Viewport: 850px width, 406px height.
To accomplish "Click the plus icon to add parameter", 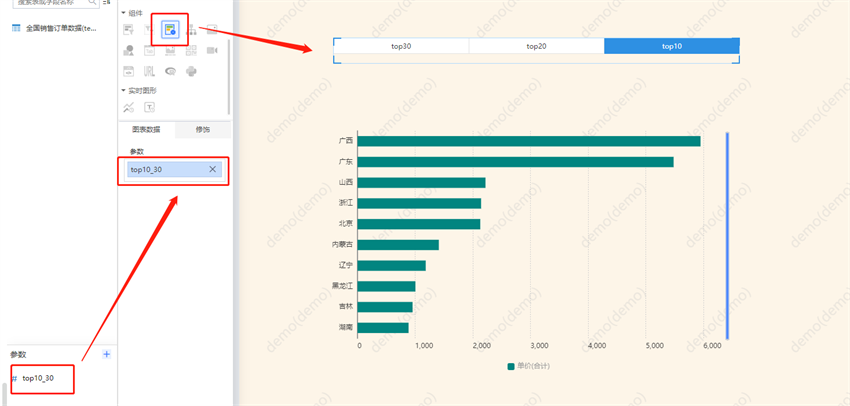I will (x=107, y=355).
